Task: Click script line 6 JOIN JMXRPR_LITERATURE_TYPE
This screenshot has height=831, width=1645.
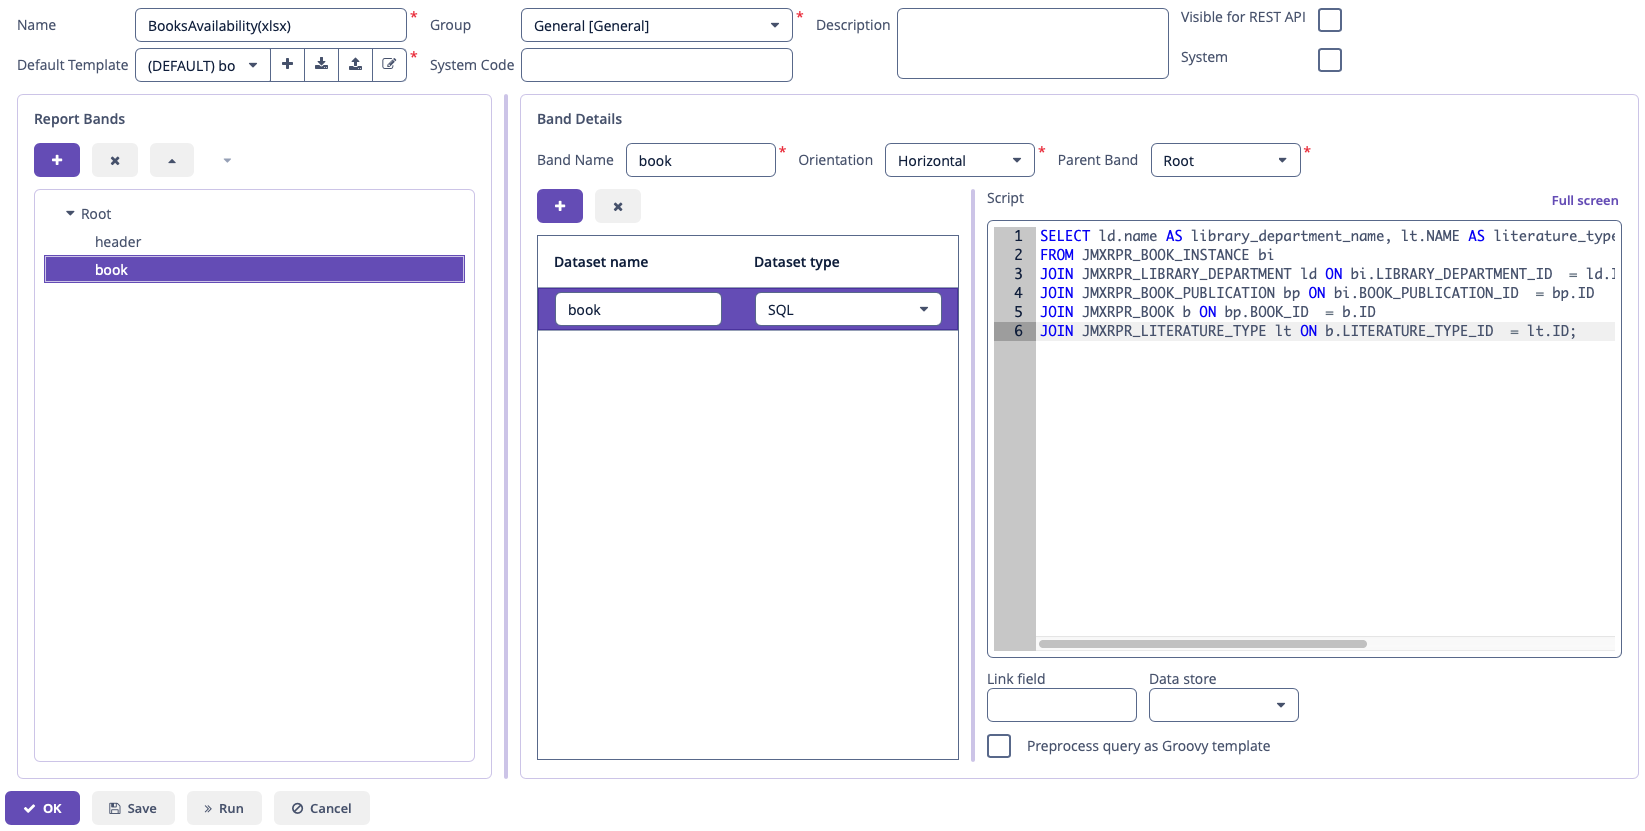Action: (1308, 331)
